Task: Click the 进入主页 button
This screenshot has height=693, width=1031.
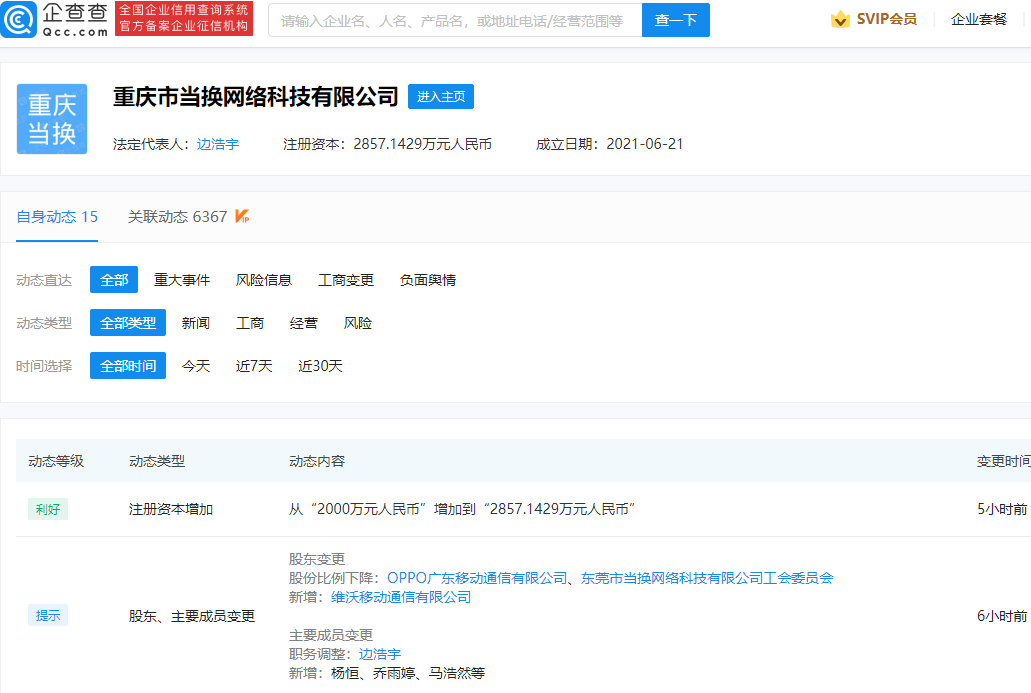Action: click(440, 97)
